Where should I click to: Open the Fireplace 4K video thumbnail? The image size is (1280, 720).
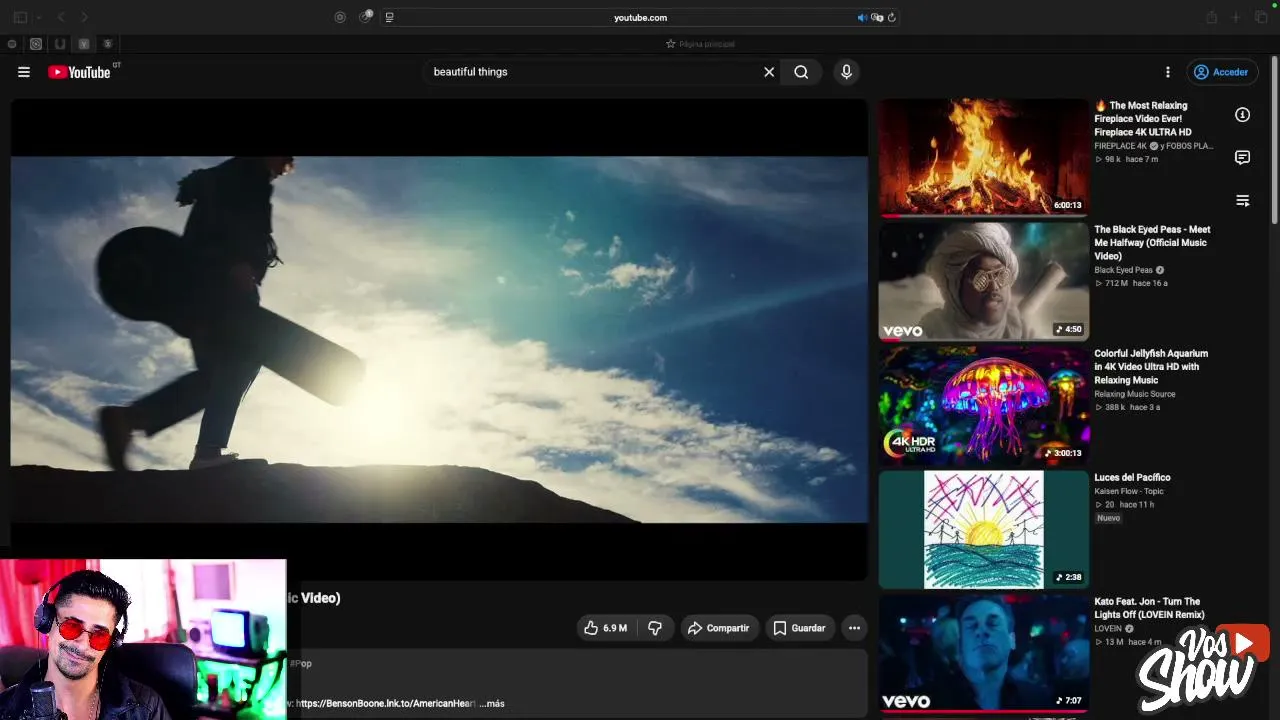coord(983,157)
